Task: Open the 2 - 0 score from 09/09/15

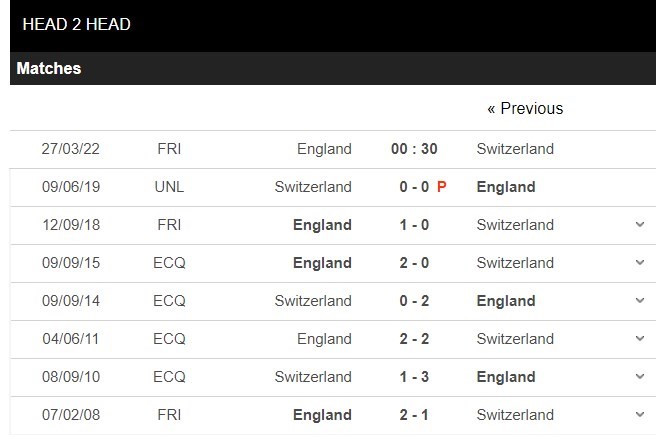Action: tap(414, 263)
